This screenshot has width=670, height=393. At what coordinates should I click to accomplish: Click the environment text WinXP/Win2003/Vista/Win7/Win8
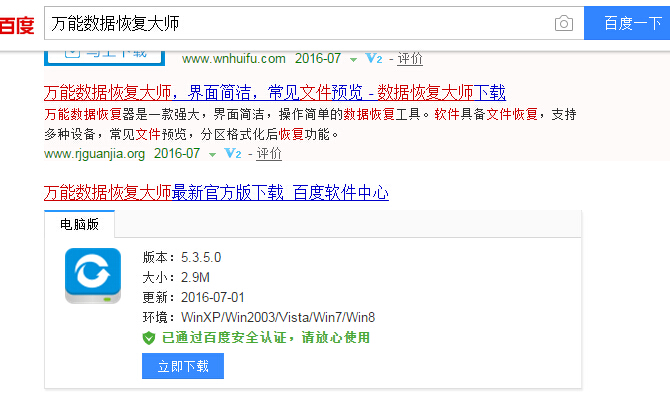pos(278,317)
